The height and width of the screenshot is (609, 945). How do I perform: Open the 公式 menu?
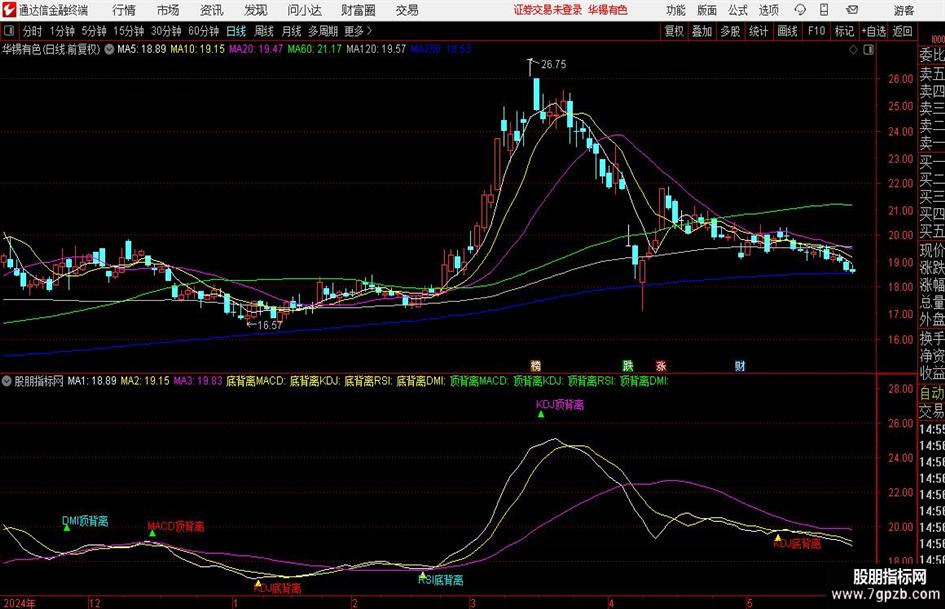click(x=738, y=10)
